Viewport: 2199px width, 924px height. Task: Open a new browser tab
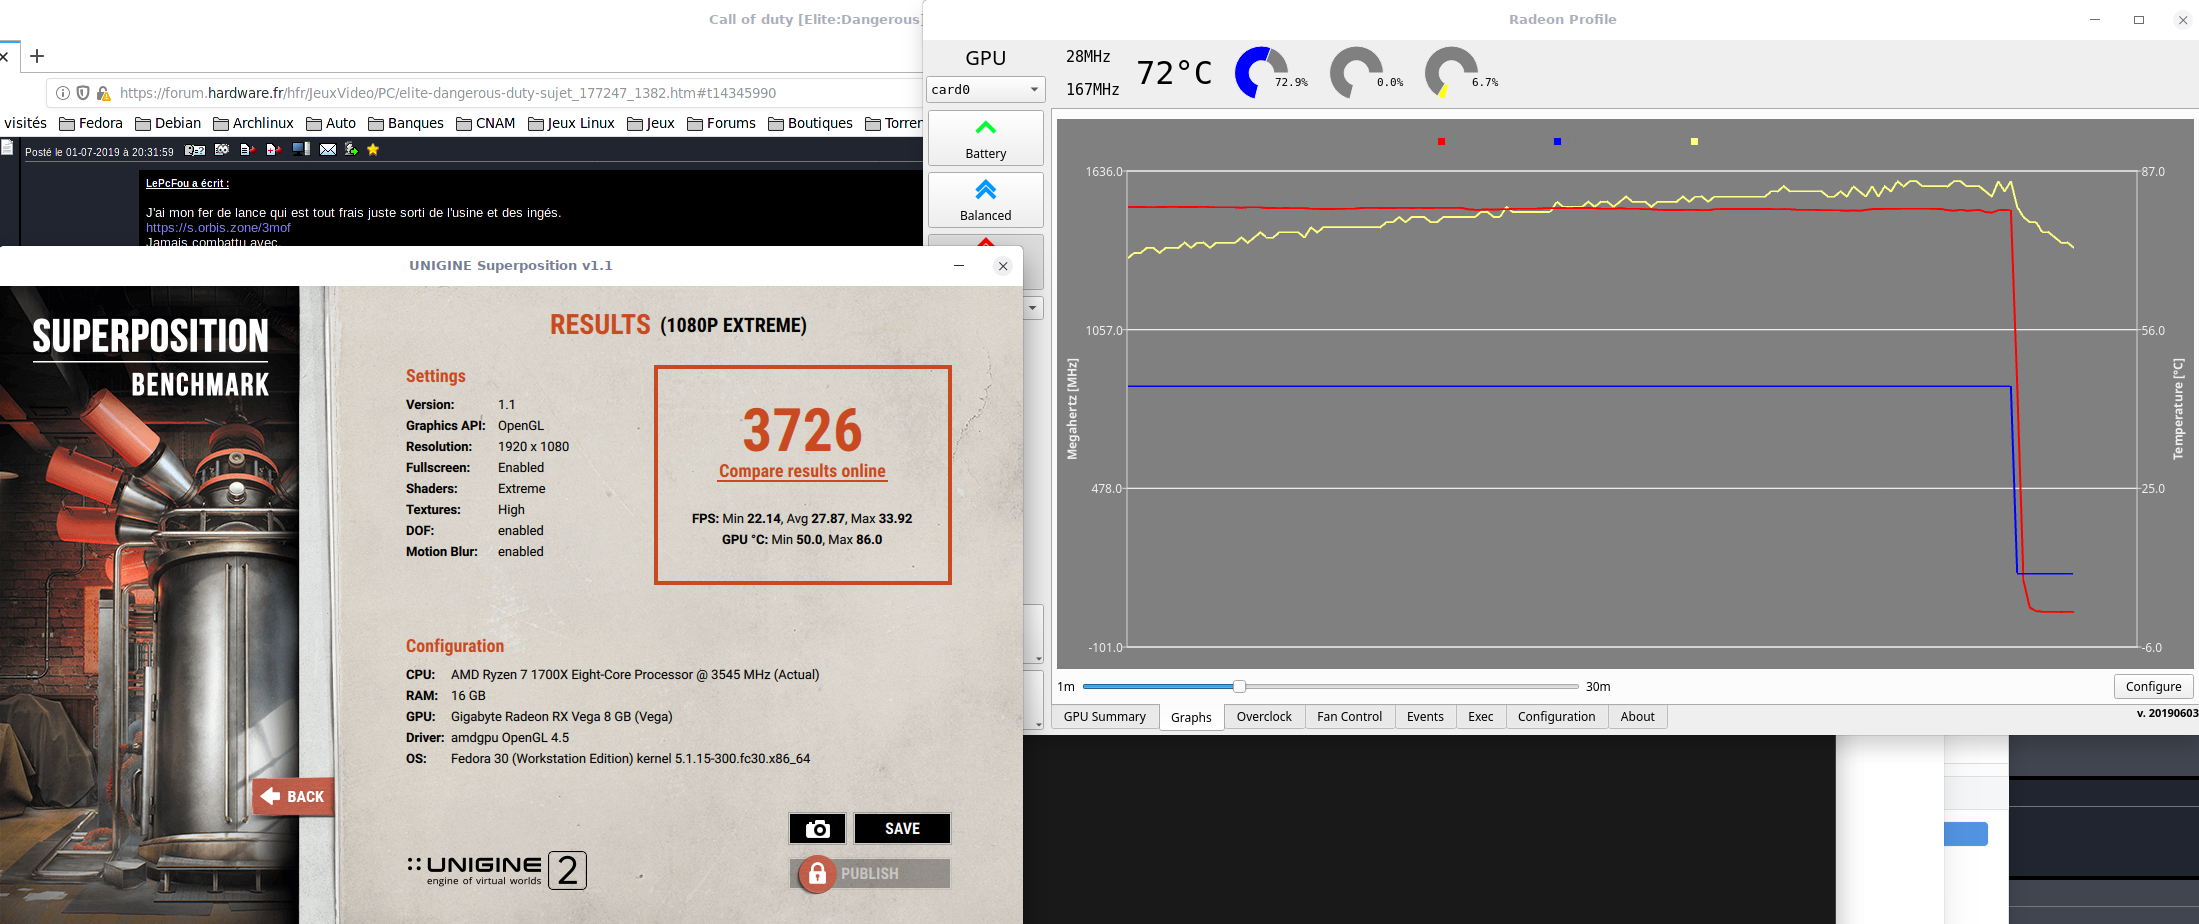point(37,56)
